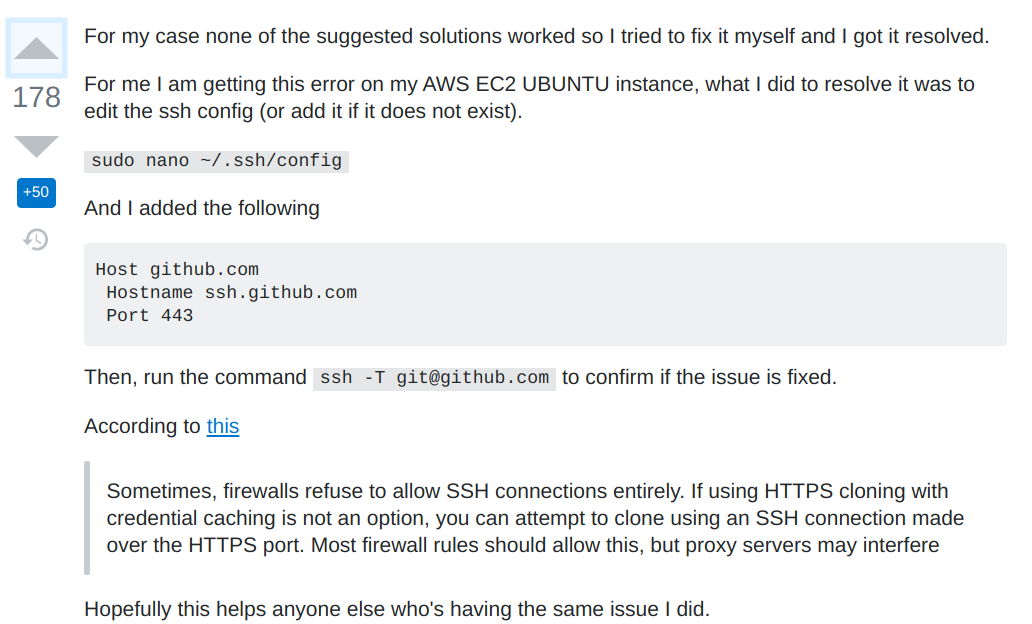Click the ssh -T git@github.com inline command

[434, 378]
